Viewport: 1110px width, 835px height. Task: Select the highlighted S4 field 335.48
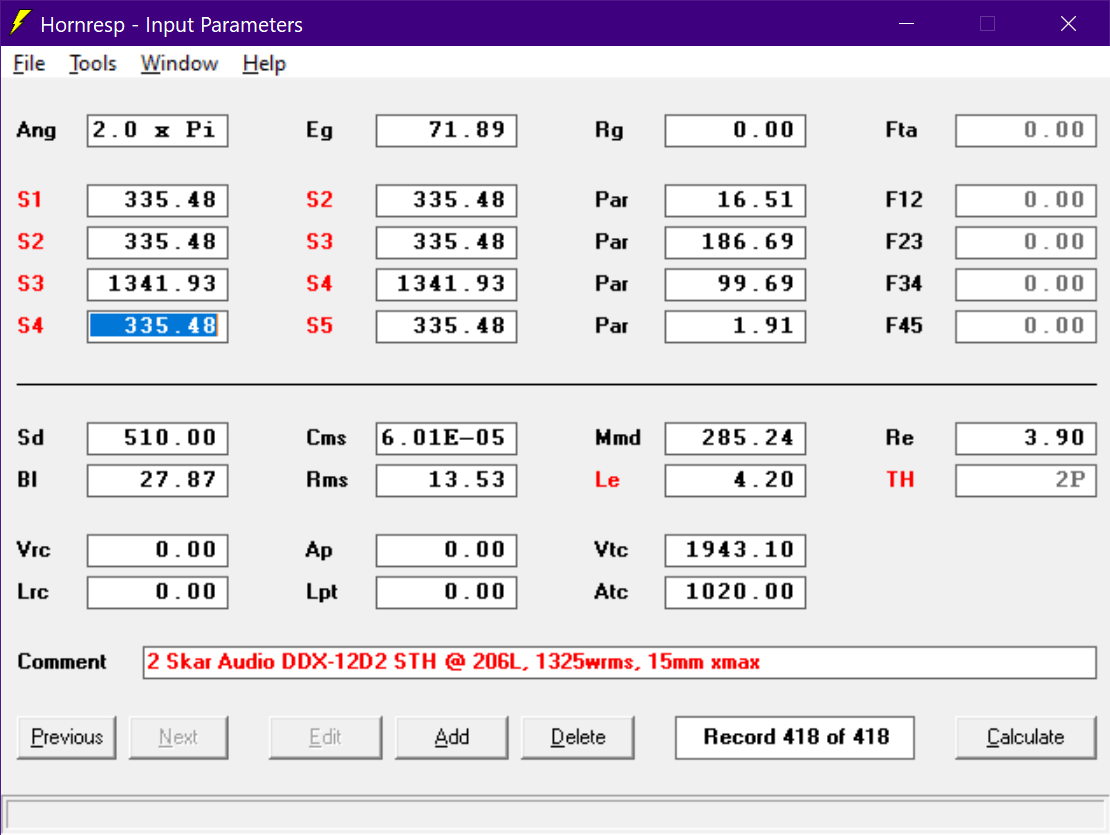coord(157,326)
